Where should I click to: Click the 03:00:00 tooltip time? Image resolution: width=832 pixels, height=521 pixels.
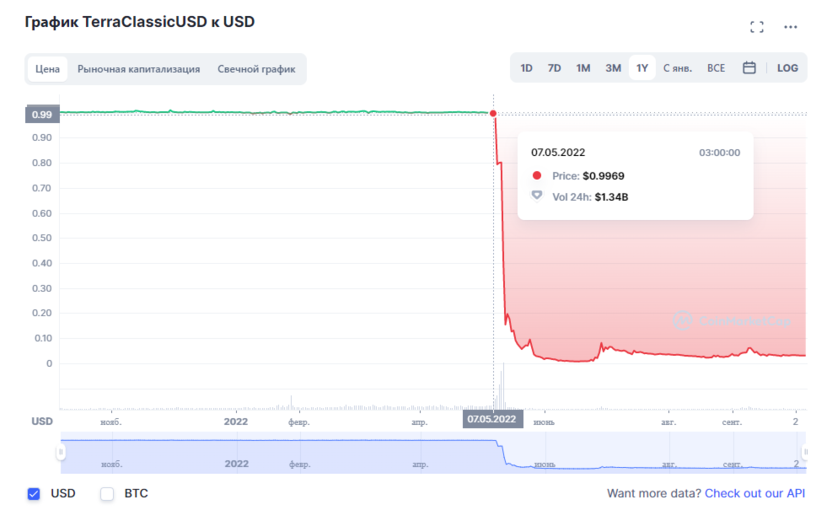pos(719,153)
